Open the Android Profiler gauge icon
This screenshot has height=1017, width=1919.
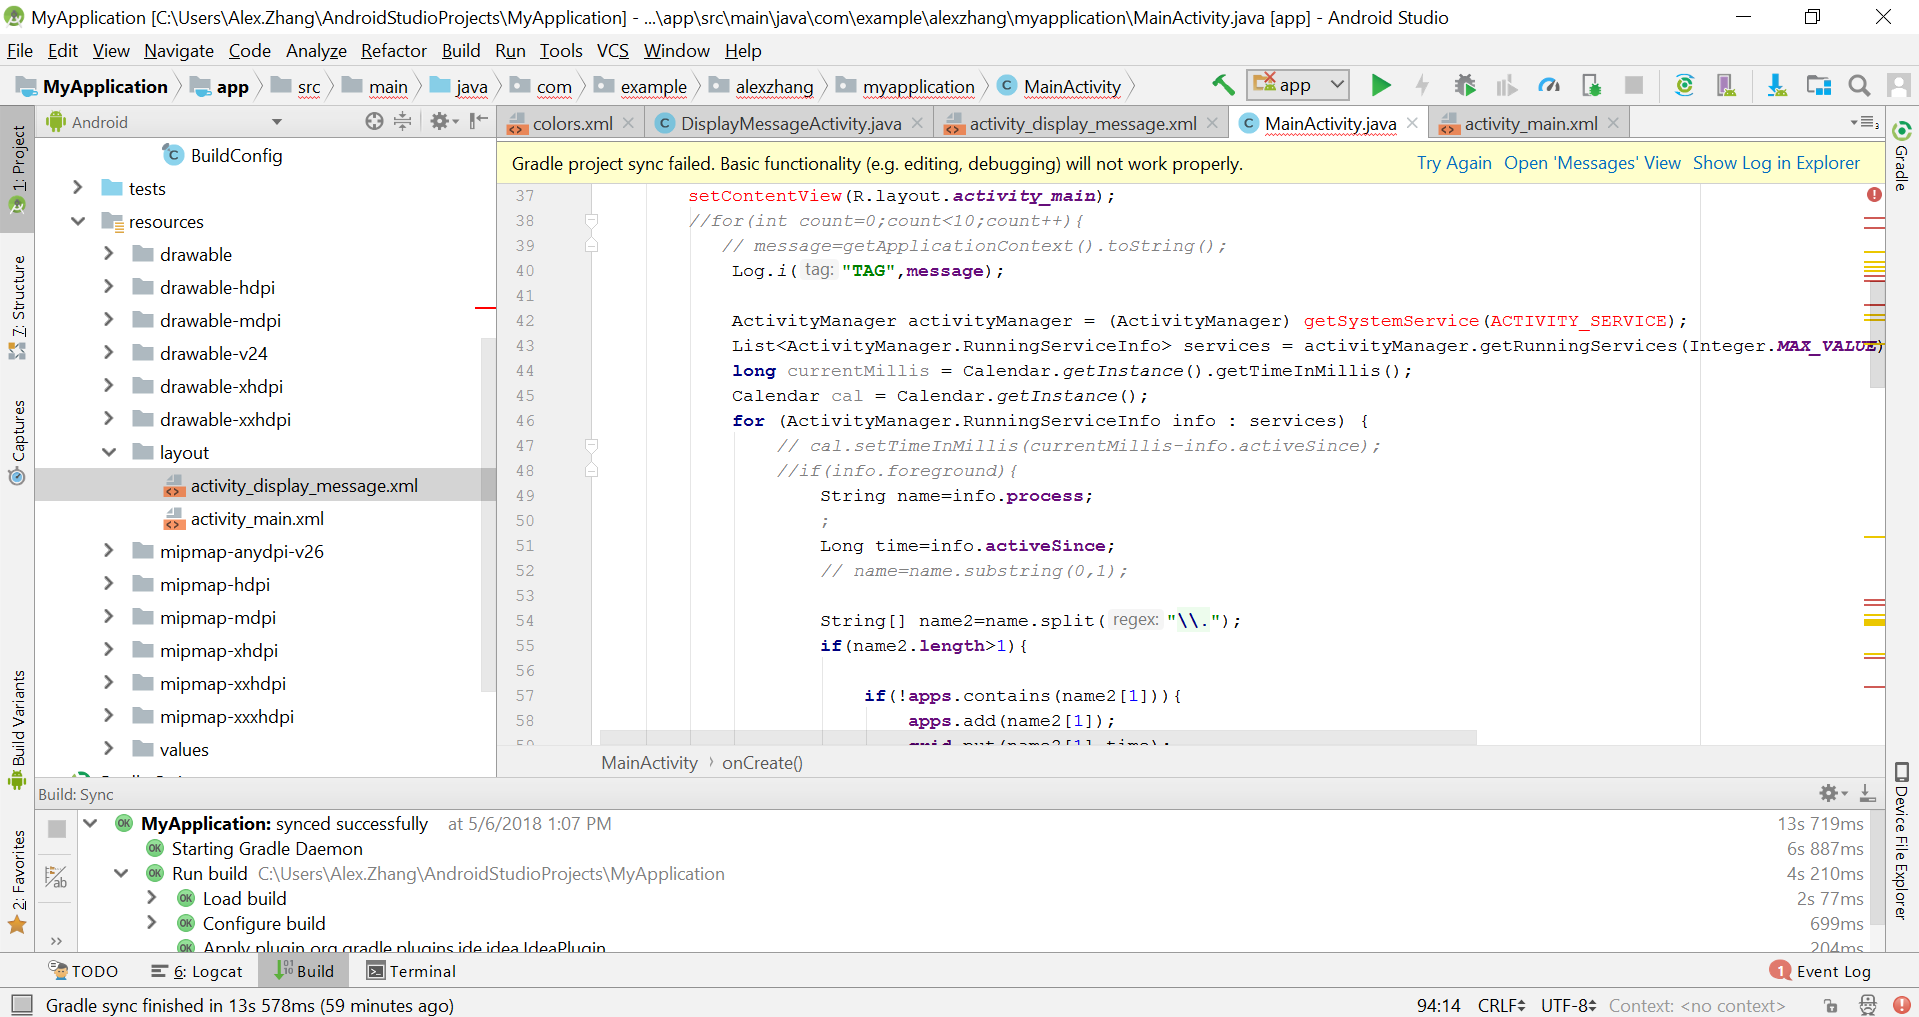coord(1549,86)
